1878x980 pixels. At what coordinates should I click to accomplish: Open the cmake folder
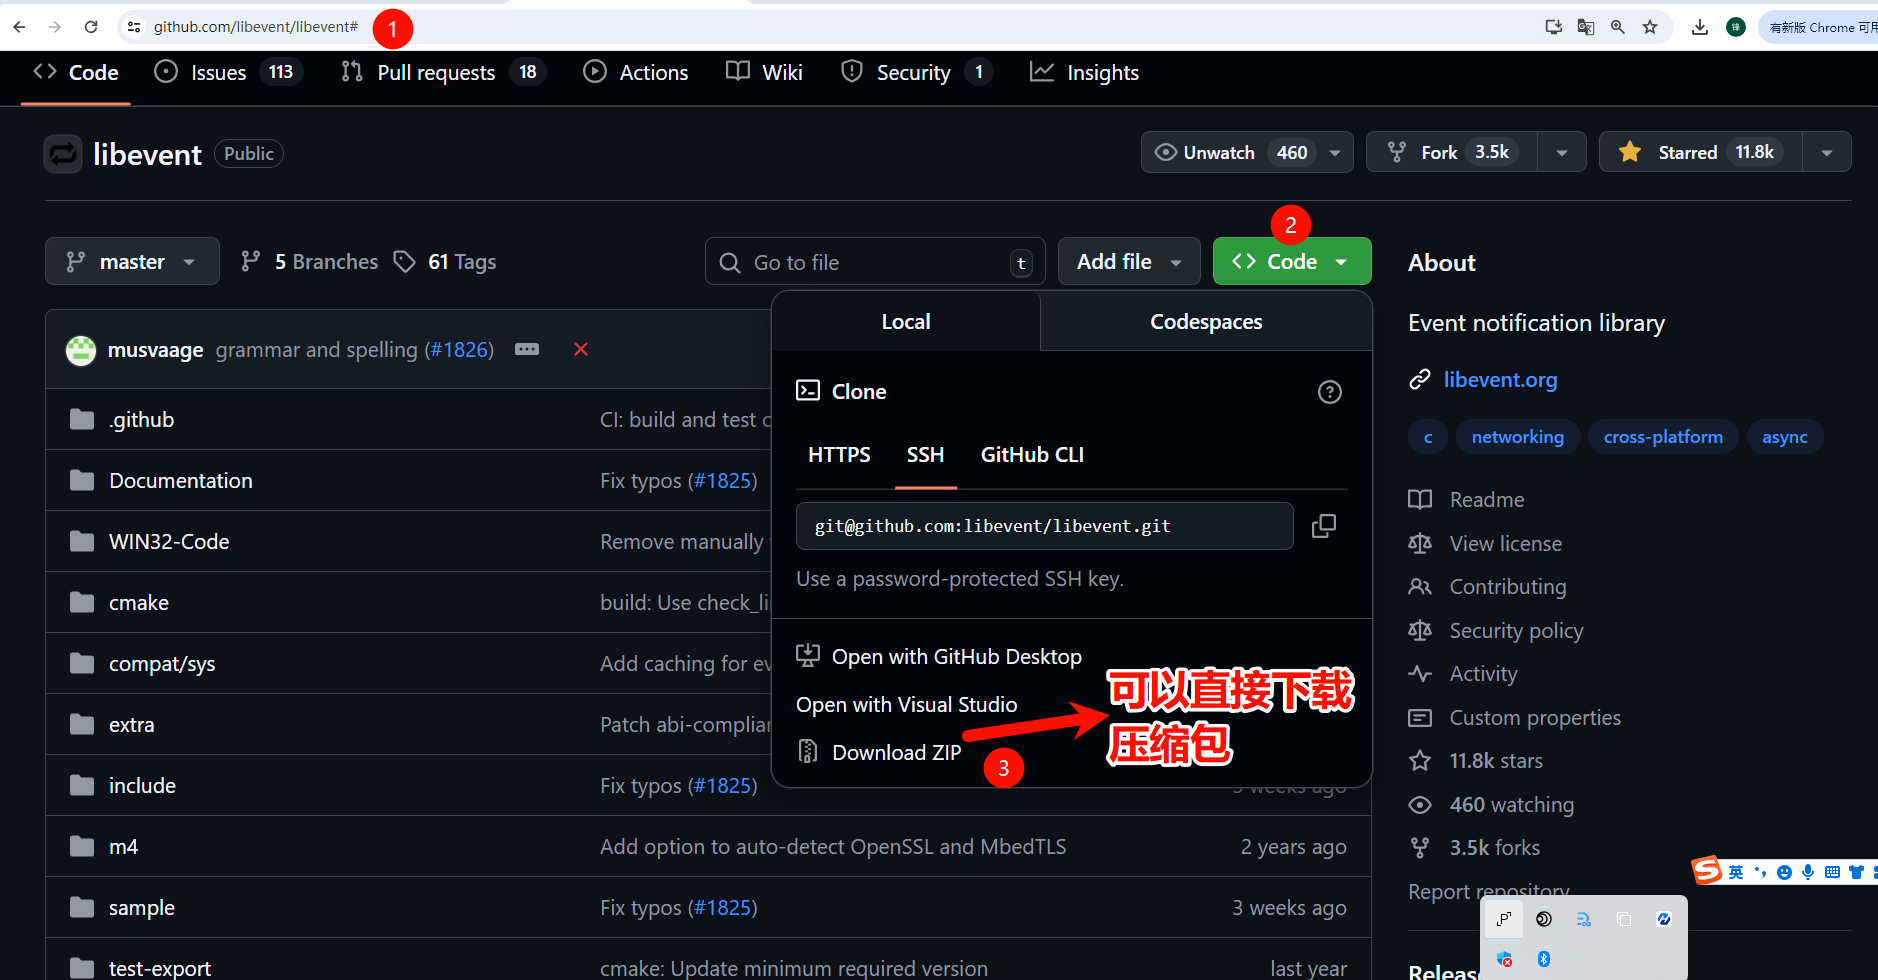(x=139, y=603)
